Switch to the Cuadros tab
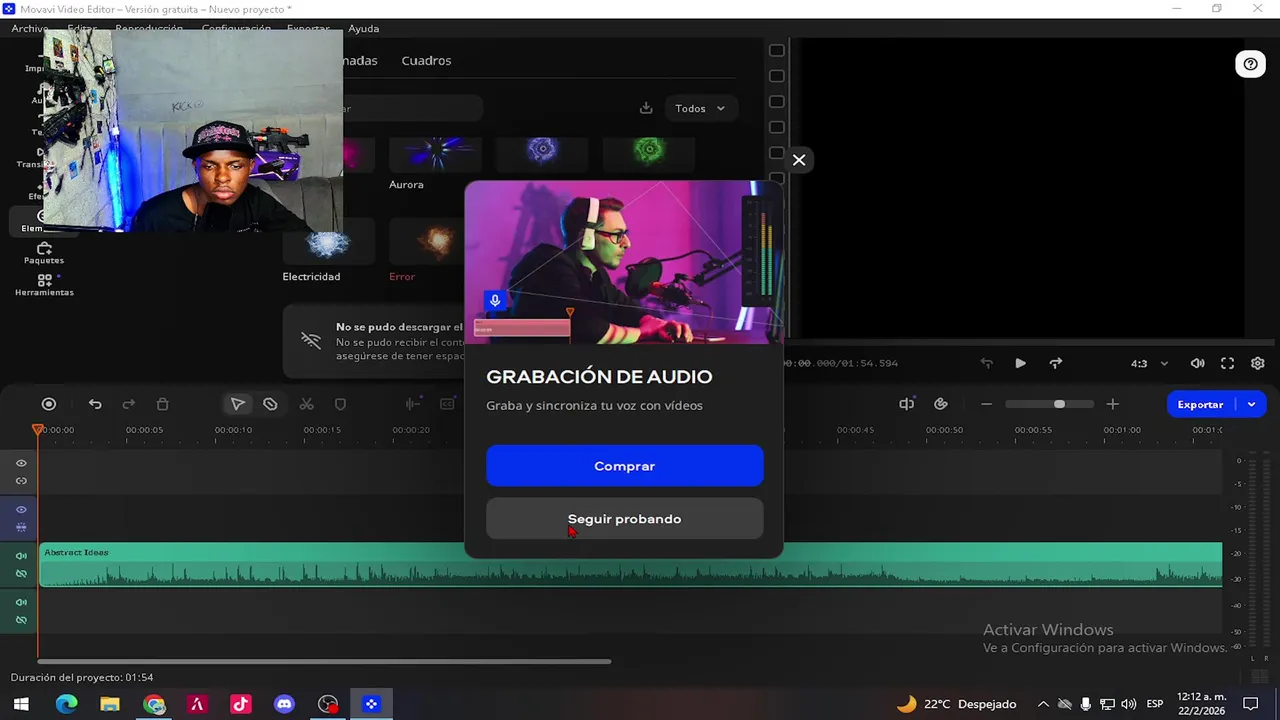Screen dimensions: 1280x720 point(426,60)
